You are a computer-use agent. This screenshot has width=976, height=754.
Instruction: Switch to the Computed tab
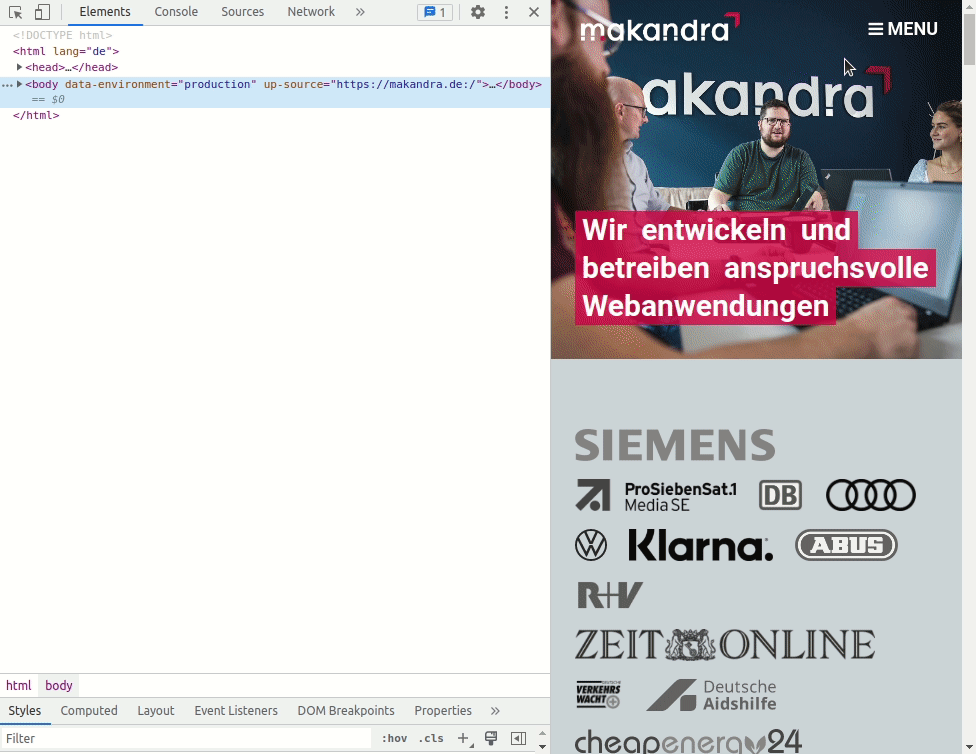point(89,711)
